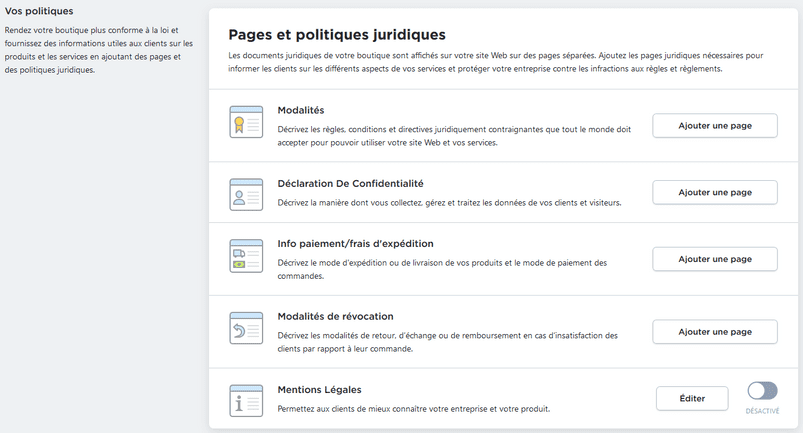Click the Déclaration De Confidentialité profile icon
The width and height of the screenshot is (803, 433).
click(x=246, y=194)
